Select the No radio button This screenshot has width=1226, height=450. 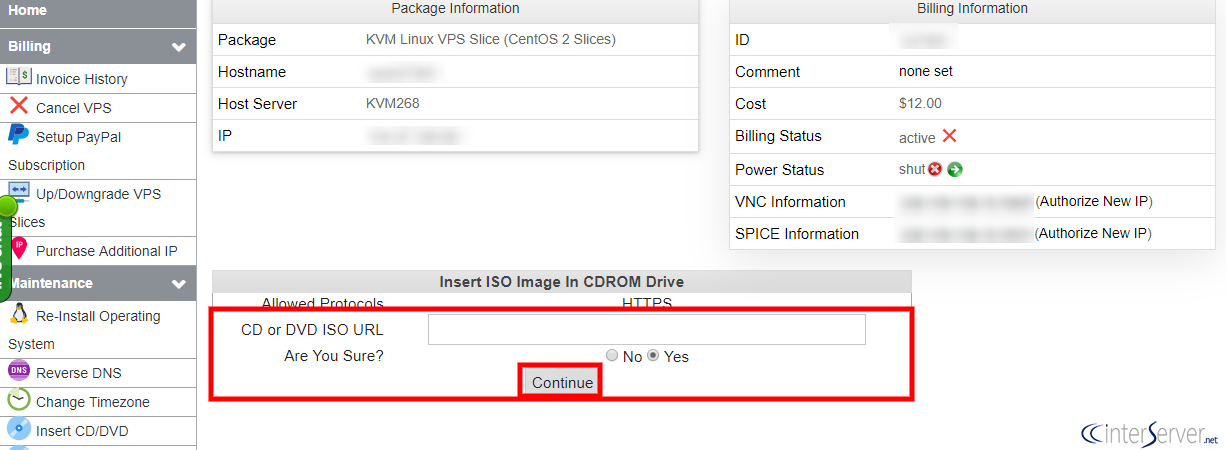click(612, 355)
